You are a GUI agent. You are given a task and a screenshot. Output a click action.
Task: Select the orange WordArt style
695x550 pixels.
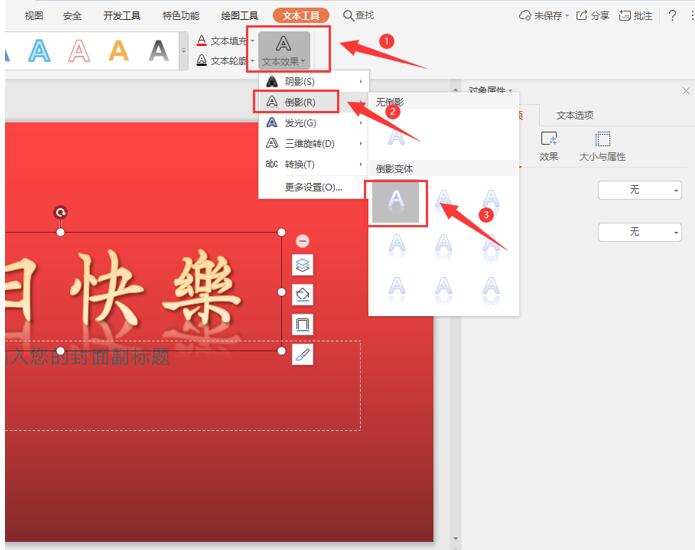coord(119,51)
